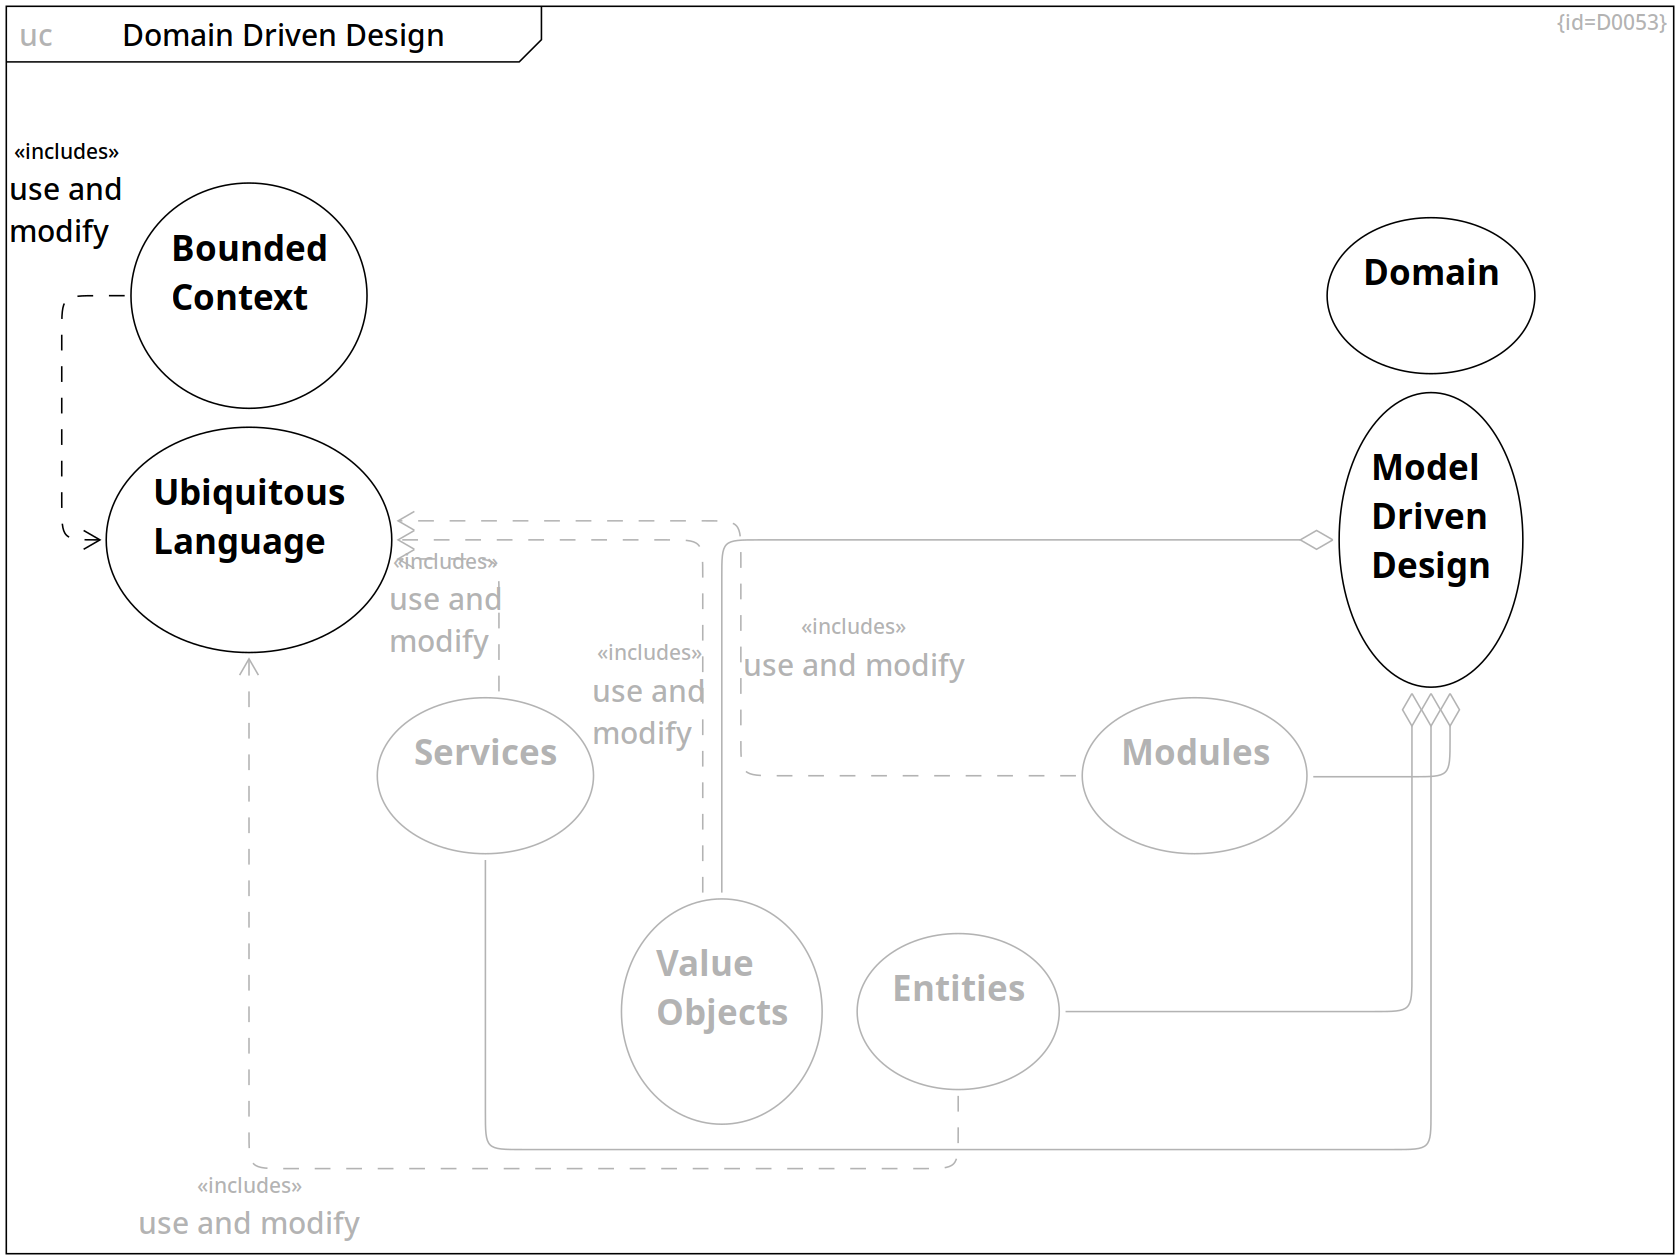Select the Value Objects ellipse

[721, 1011]
